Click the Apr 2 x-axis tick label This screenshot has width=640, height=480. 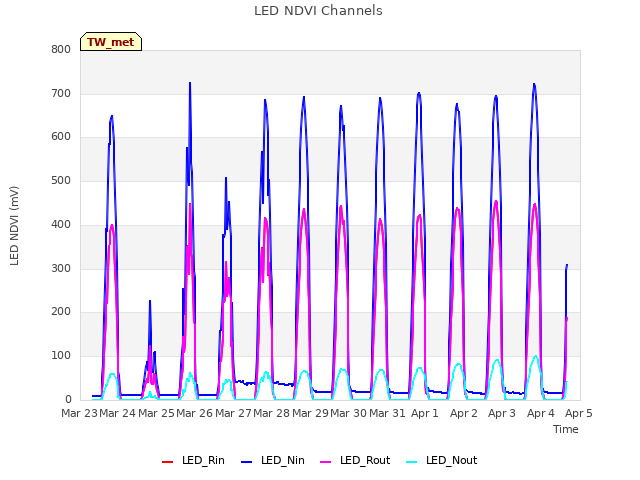pyautogui.click(x=464, y=413)
